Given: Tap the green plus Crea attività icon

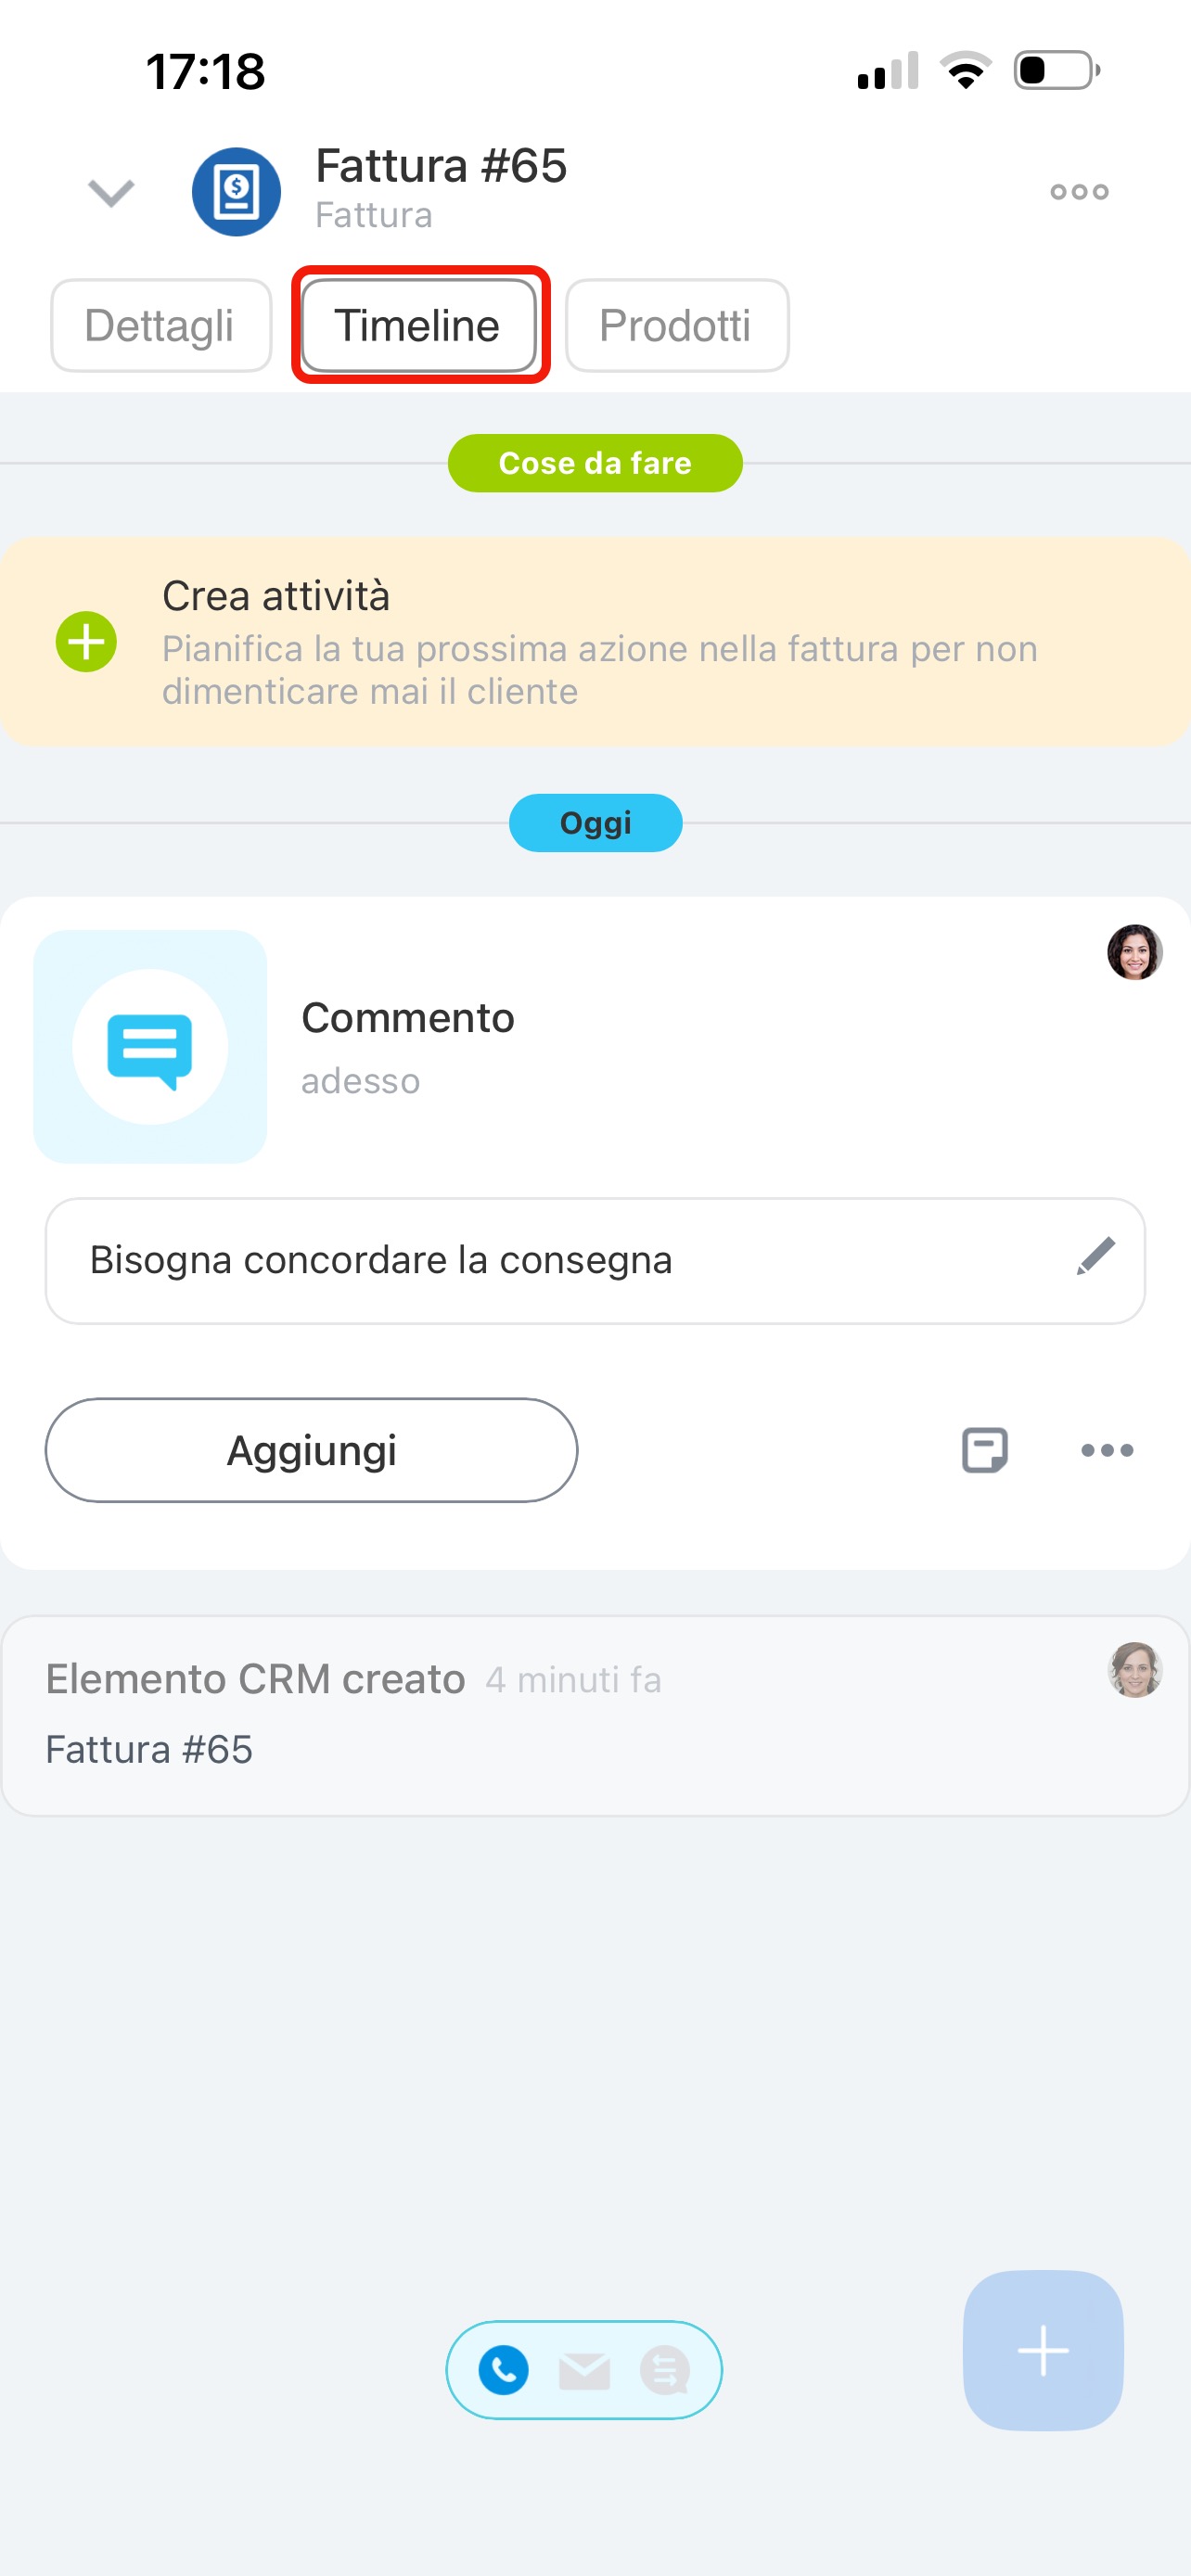Looking at the screenshot, I should (x=86, y=642).
